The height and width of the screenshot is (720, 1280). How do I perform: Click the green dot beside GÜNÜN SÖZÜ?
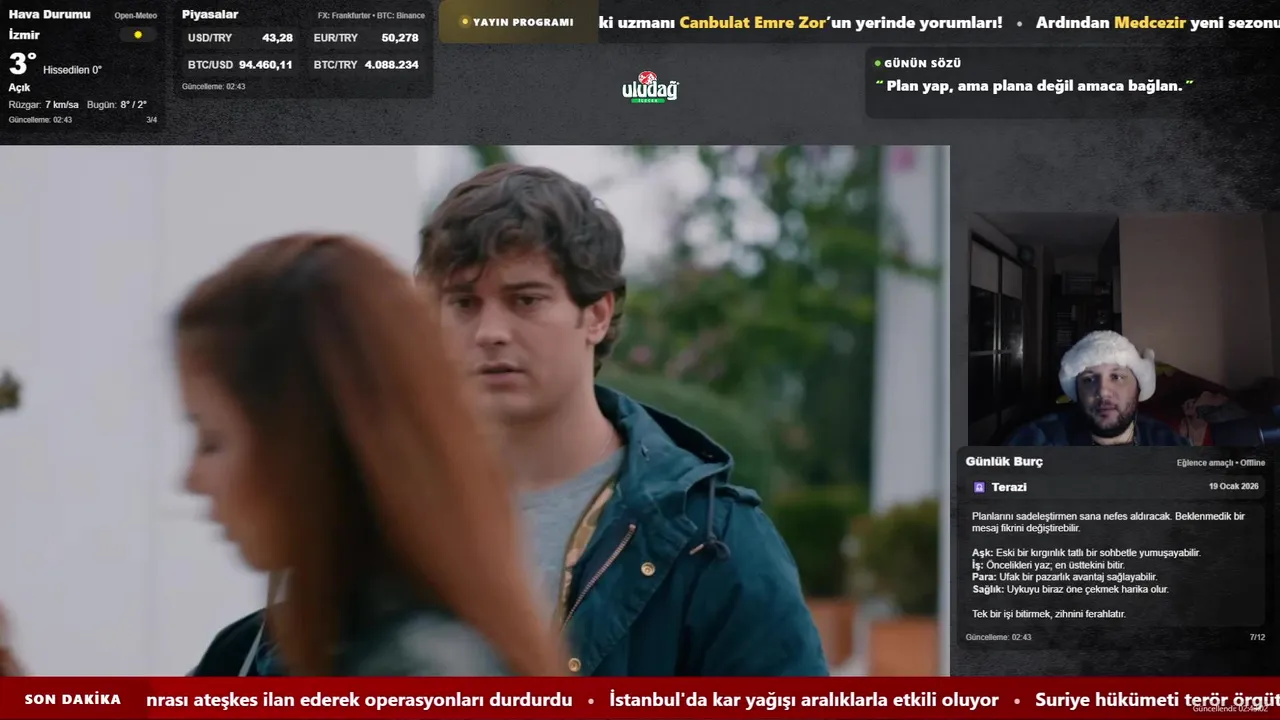[x=878, y=63]
